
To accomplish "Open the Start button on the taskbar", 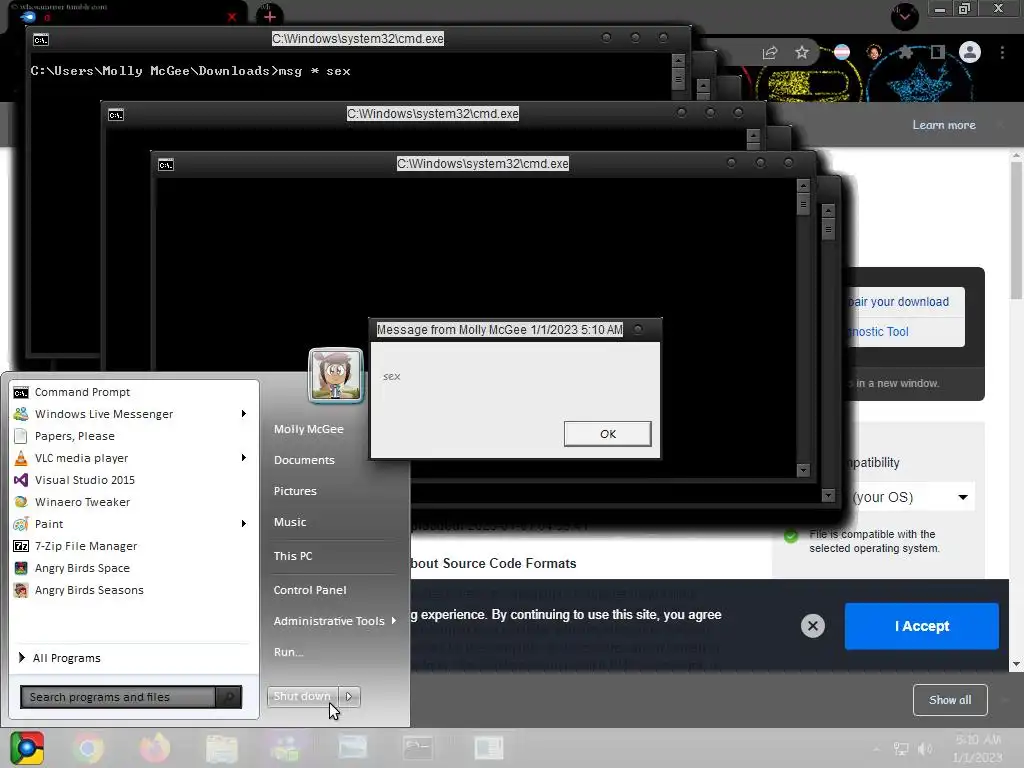I will (27, 748).
